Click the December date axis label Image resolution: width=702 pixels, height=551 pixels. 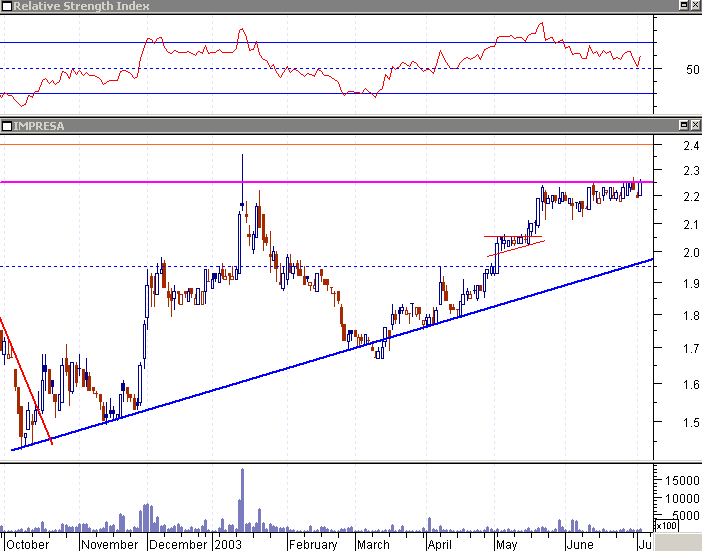pyautogui.click(x=178, y=544)
